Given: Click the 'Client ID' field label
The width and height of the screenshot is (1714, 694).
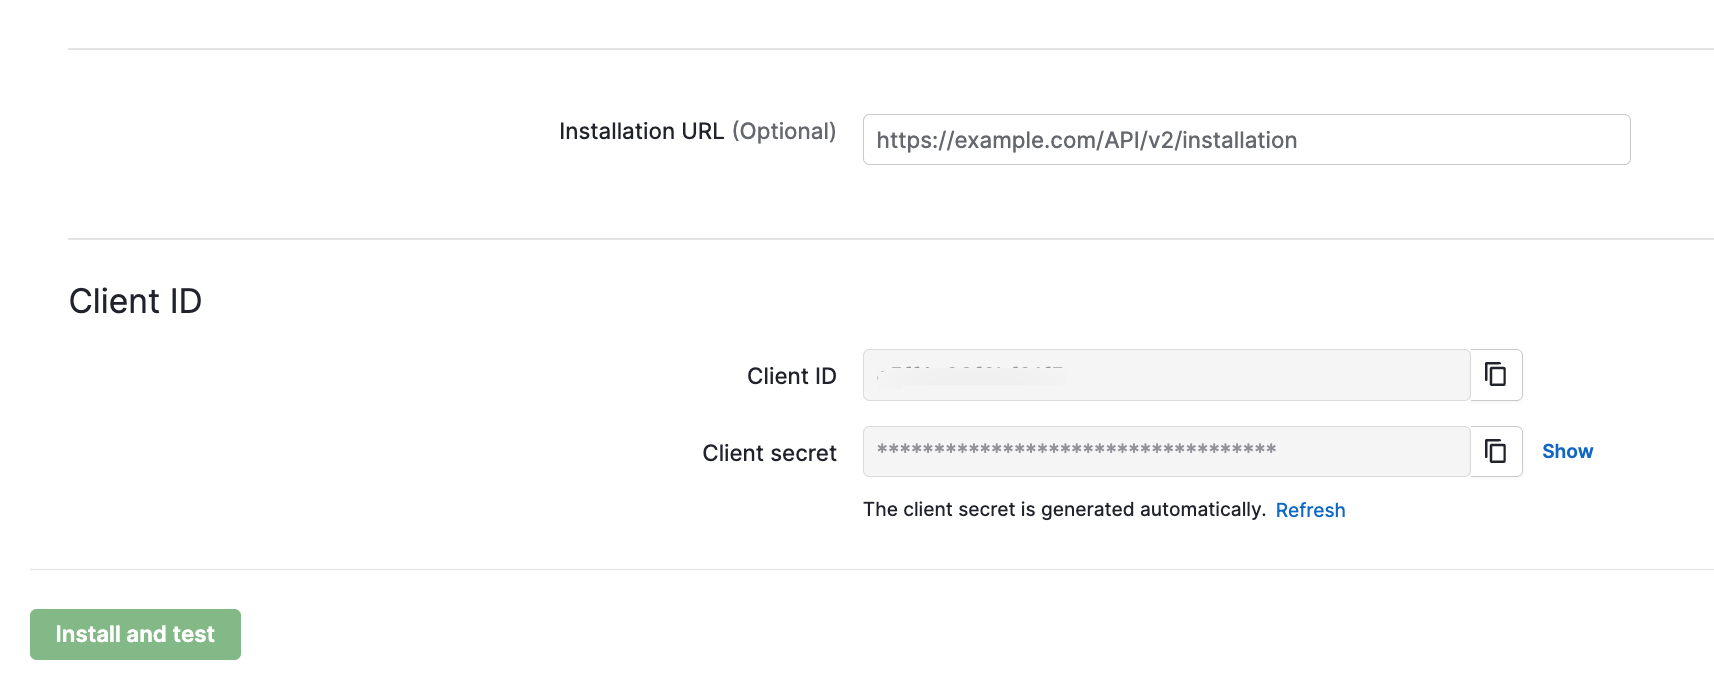Looking at the screenshot, I should [791, 376].
